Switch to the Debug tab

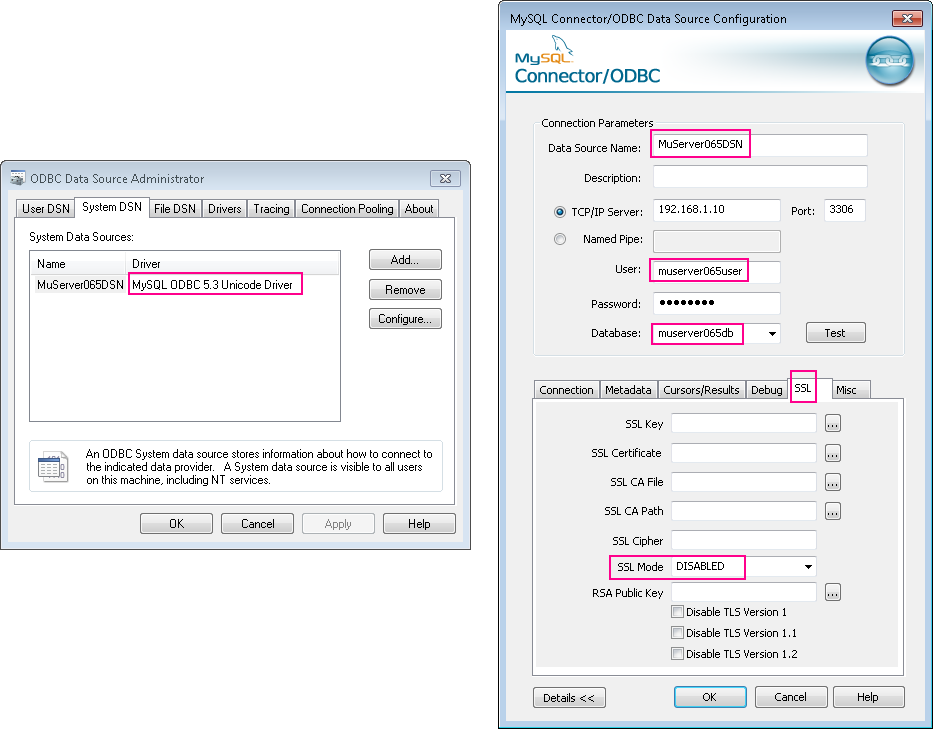766,390
